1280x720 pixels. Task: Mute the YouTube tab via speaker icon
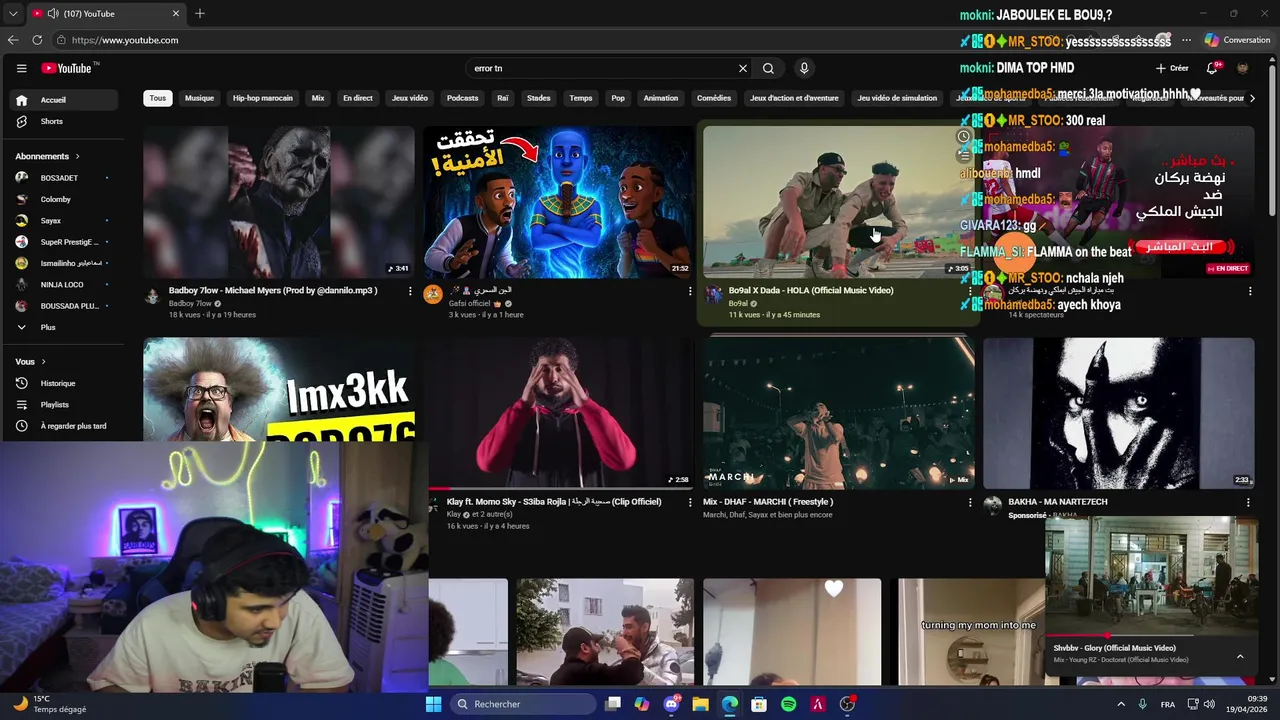52,13
